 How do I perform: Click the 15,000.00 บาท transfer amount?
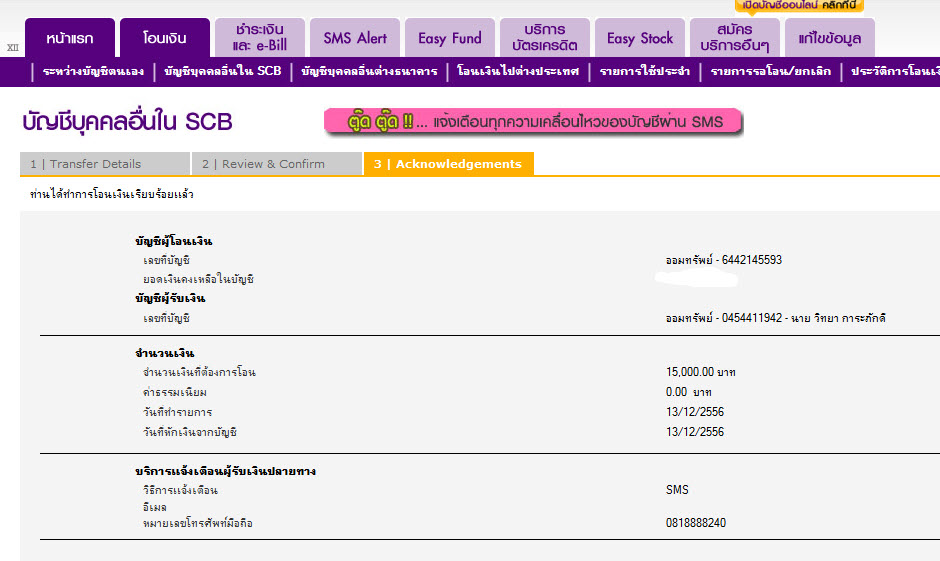click(x=700, y=372)
